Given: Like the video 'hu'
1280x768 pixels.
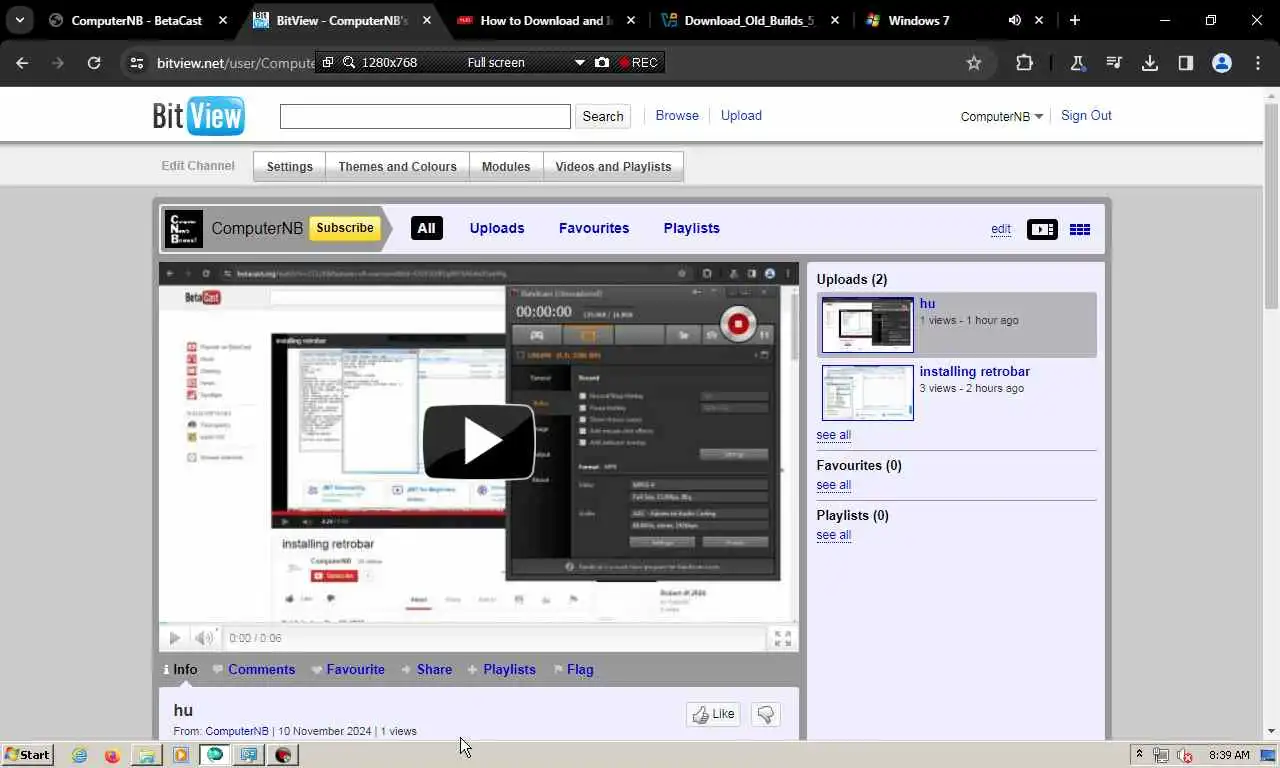Looking at the screenshot, I should [x=713, y=714].
